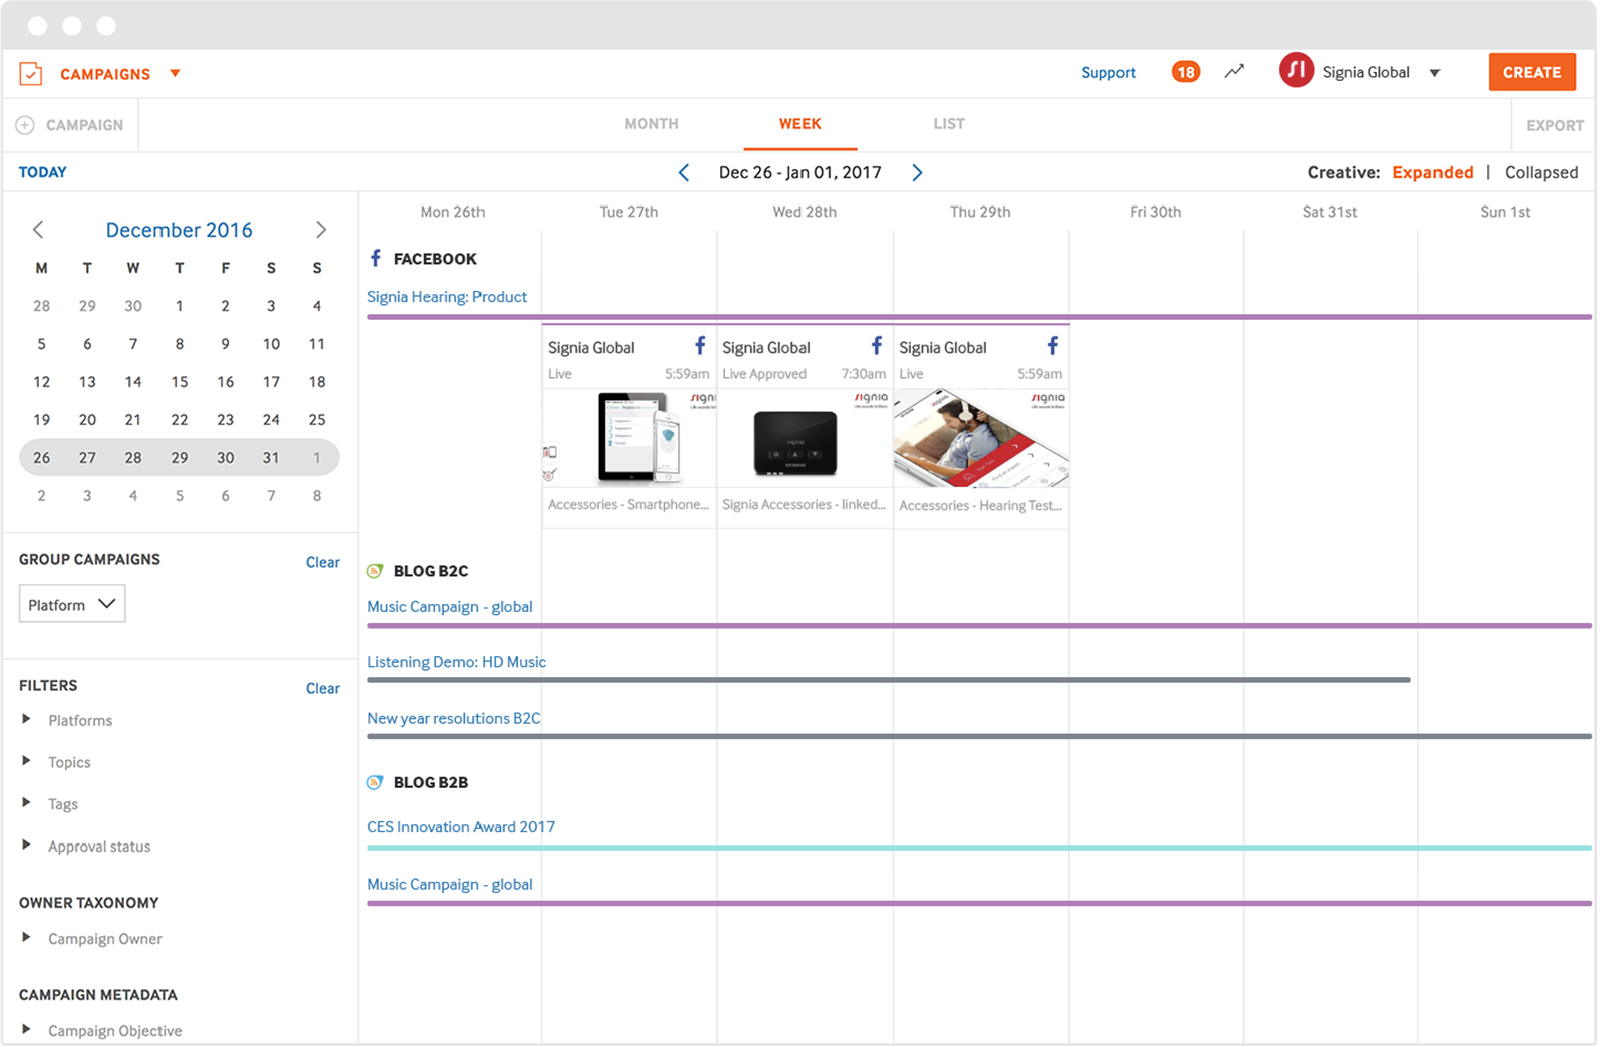The image size is (1600, 1047).
Task: Open the analytics trend line icon
Action: [1234, 71]
